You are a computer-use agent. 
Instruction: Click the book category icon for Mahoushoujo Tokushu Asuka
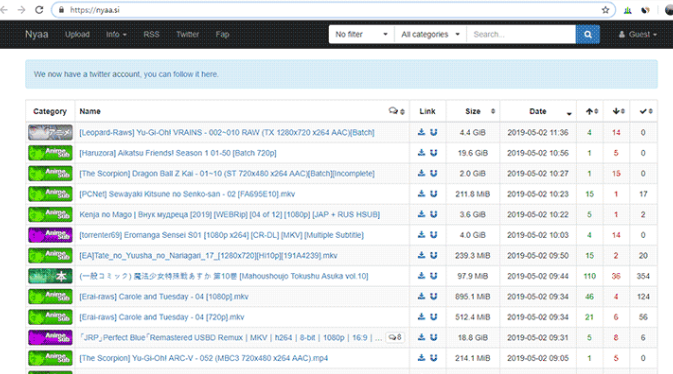click(x=50, y=276)
